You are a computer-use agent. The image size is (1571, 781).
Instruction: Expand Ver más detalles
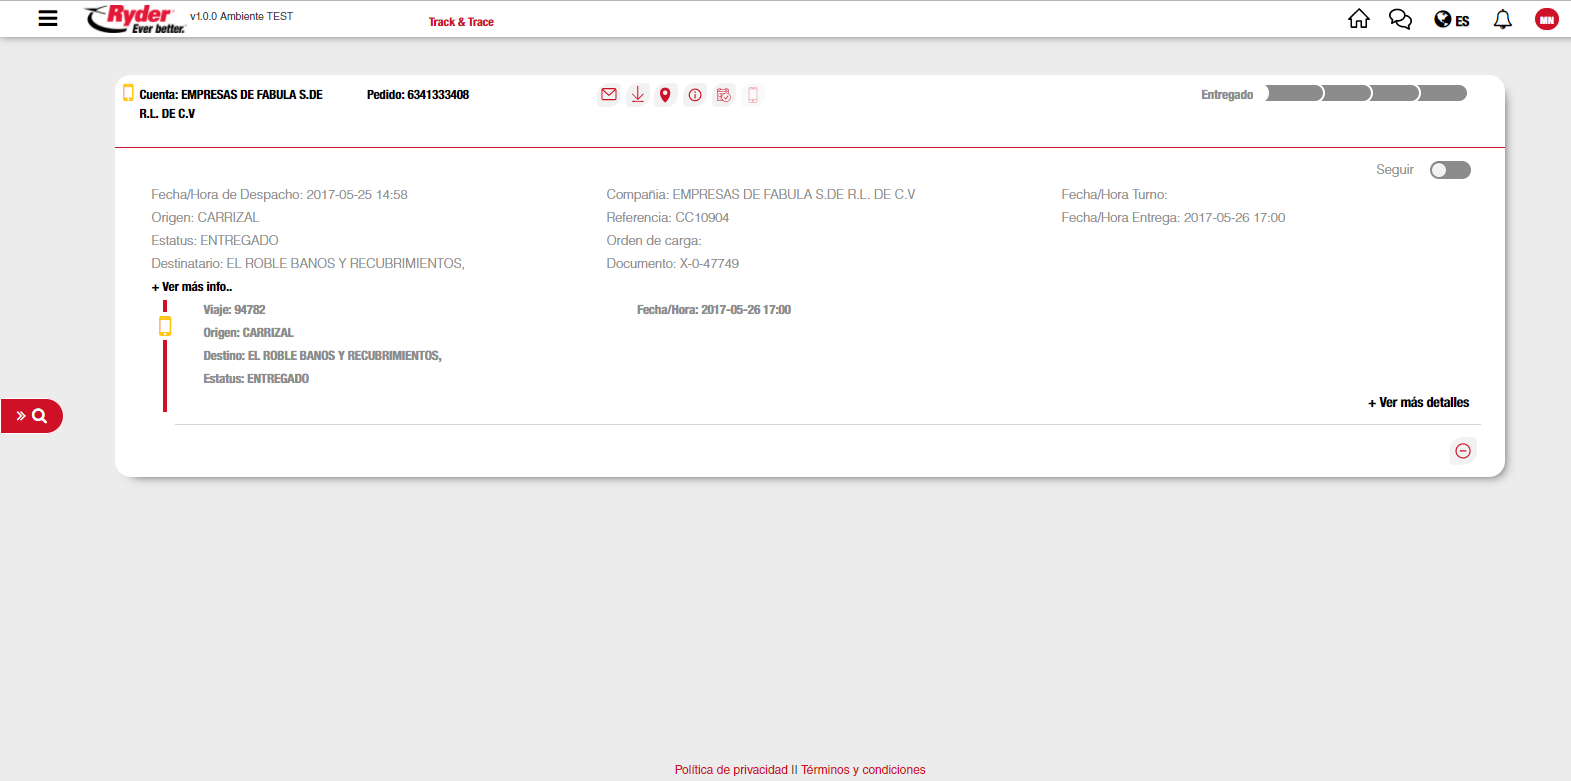click(x=1418, y=403)
